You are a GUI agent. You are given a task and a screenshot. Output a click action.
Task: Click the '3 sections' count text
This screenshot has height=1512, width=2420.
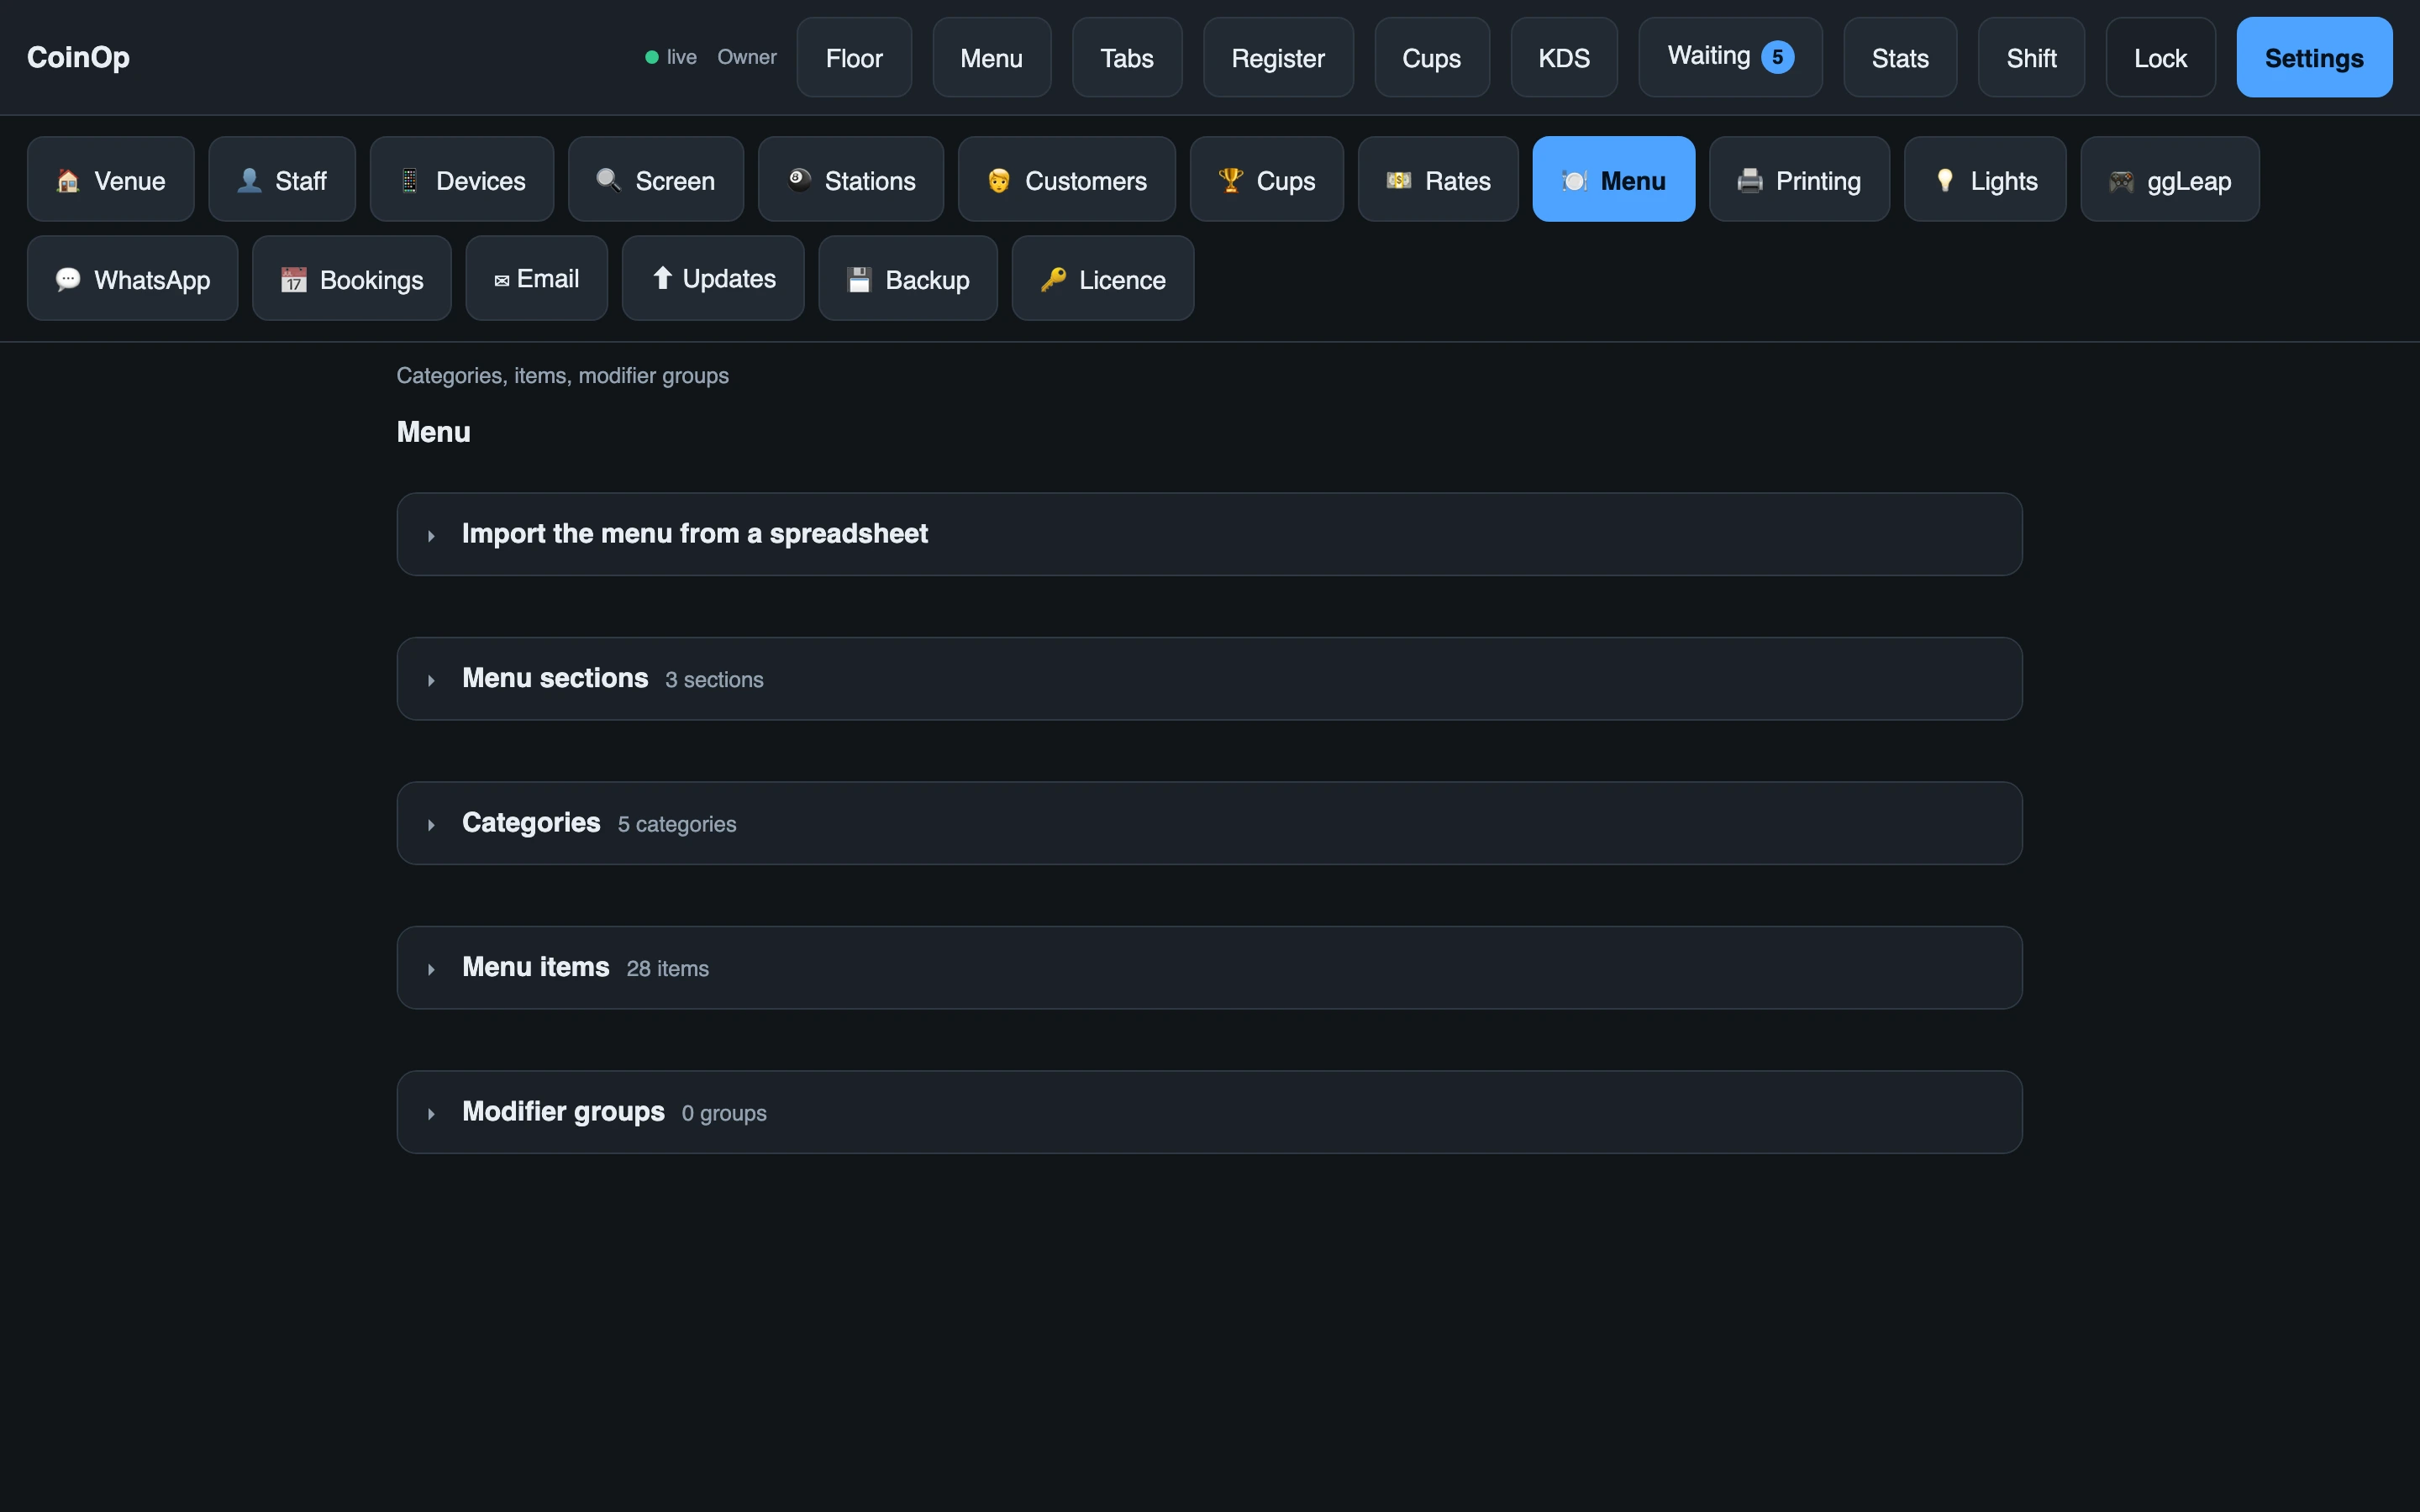coord(714,680)
